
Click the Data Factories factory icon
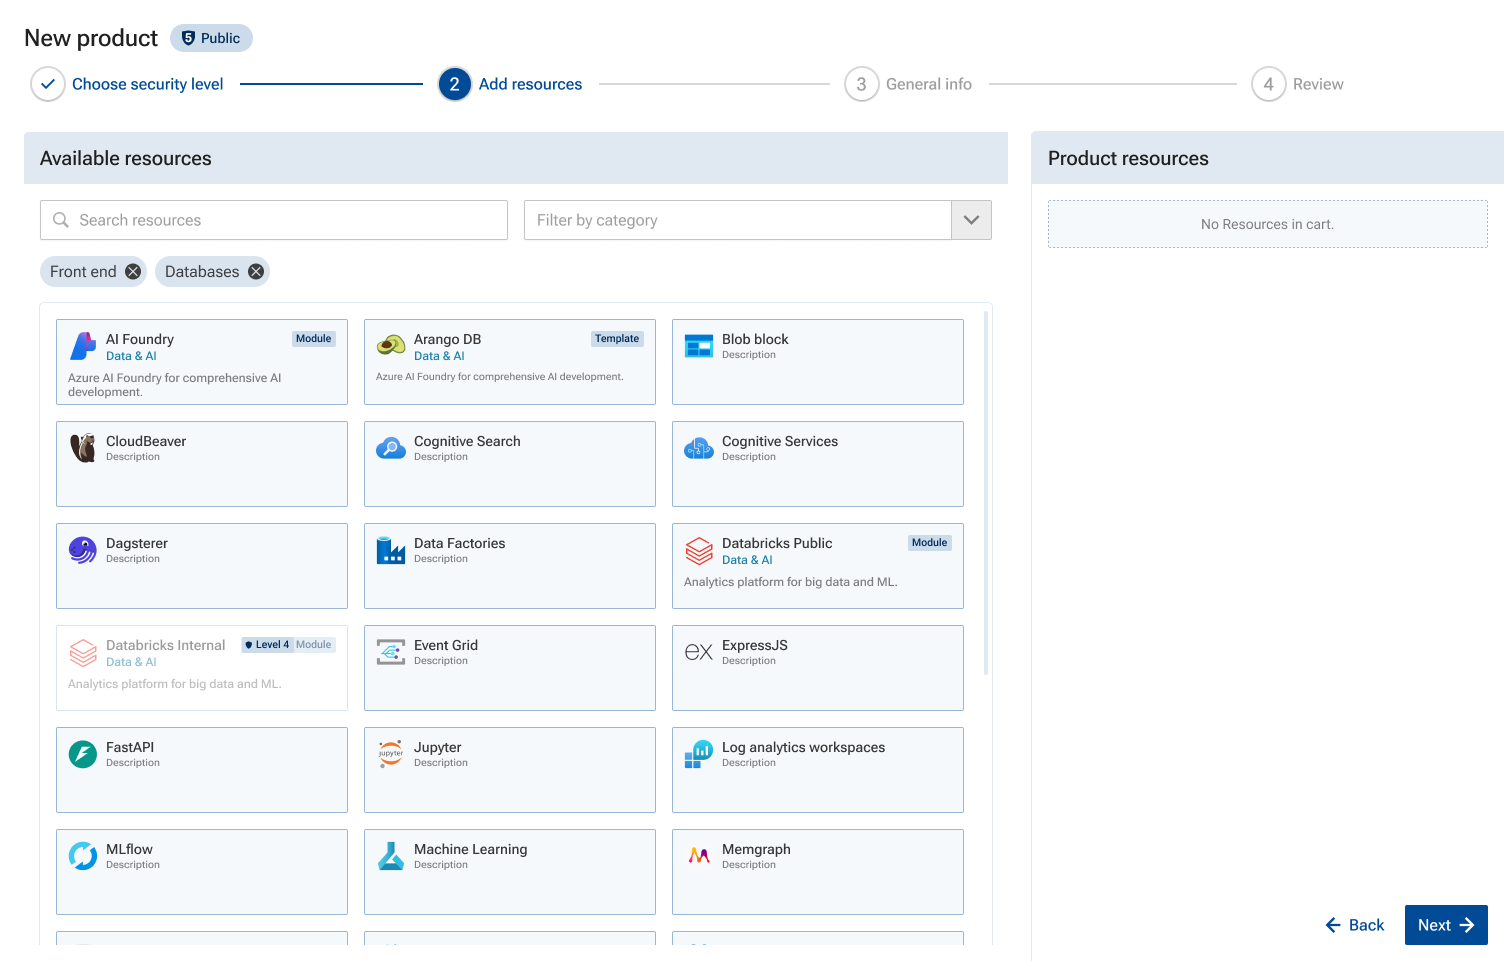click(x=391, y=550)
